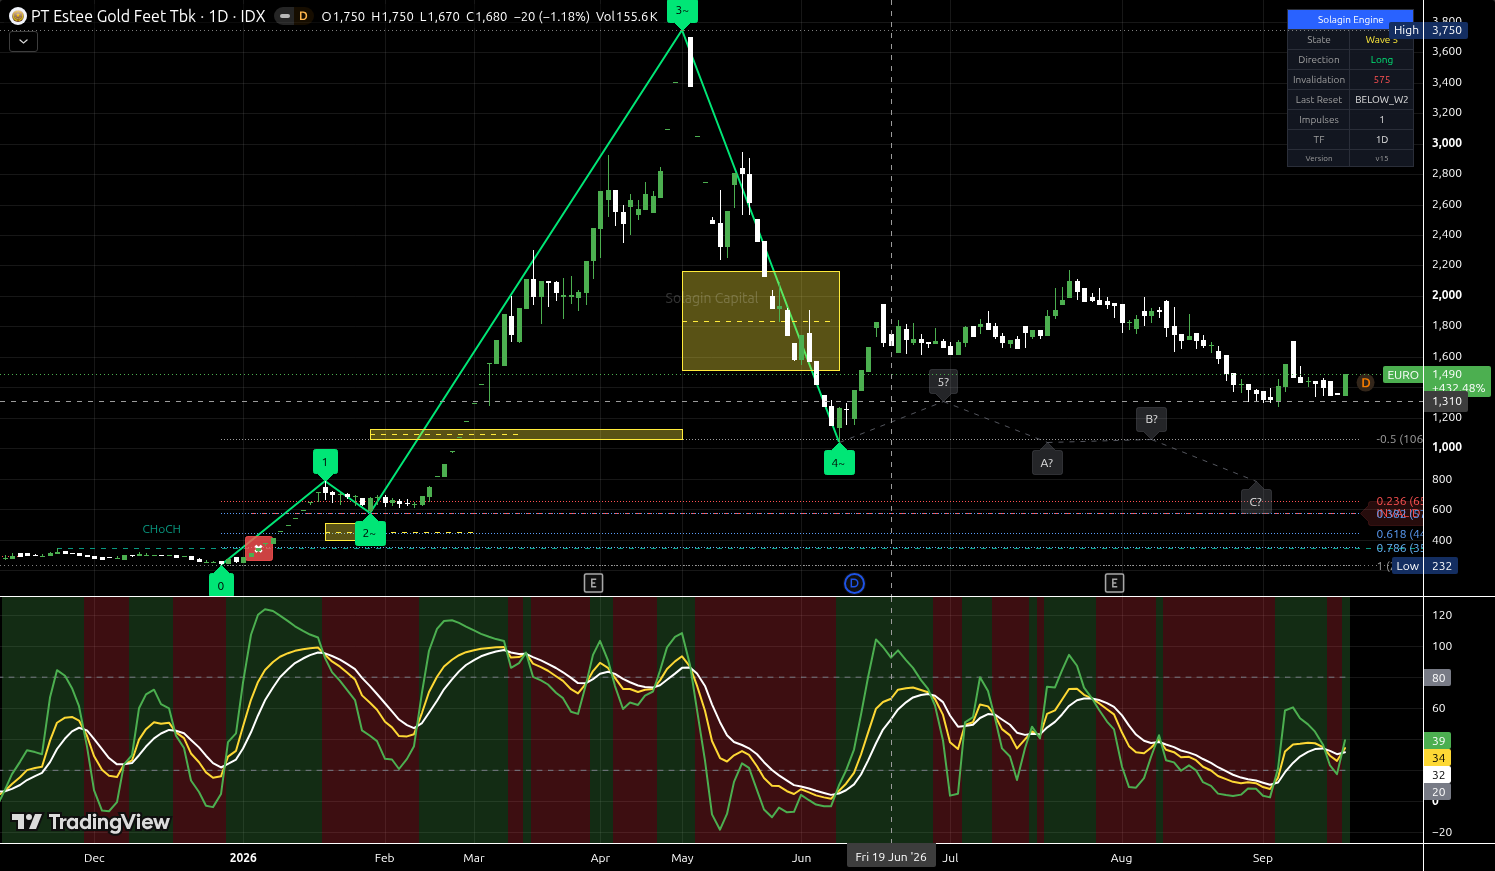Click the 1D timeframe value in the TF row
The image size is (1495, 871).
pos(1381,140)
